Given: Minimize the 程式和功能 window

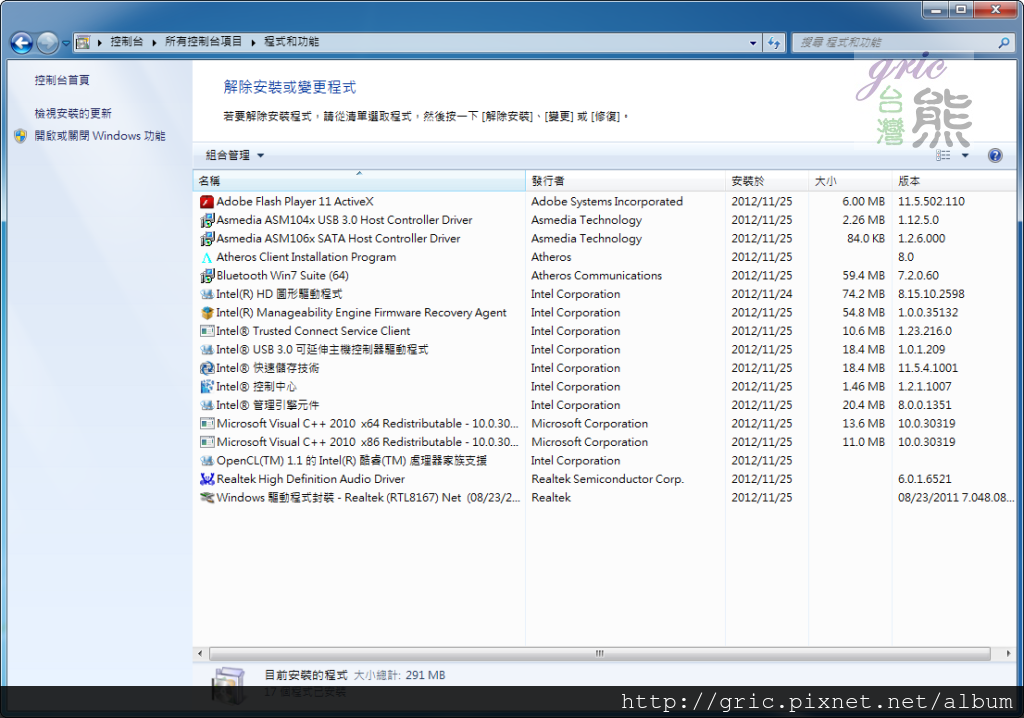Looking at the screenshot, I should 936,10.
